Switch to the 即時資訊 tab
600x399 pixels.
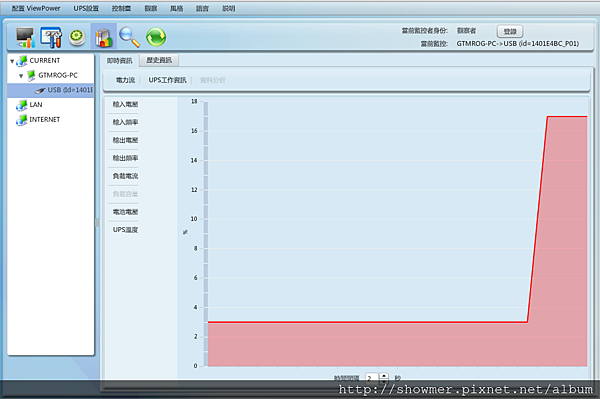click(119, 60)
